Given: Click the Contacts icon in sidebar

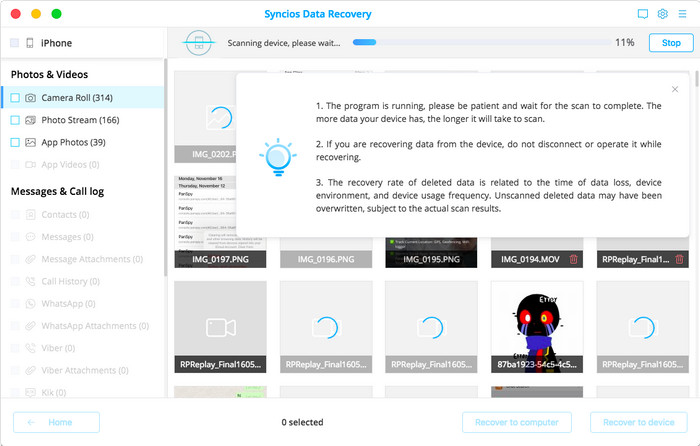Looking at the screenshot, I should click(30, 215).
